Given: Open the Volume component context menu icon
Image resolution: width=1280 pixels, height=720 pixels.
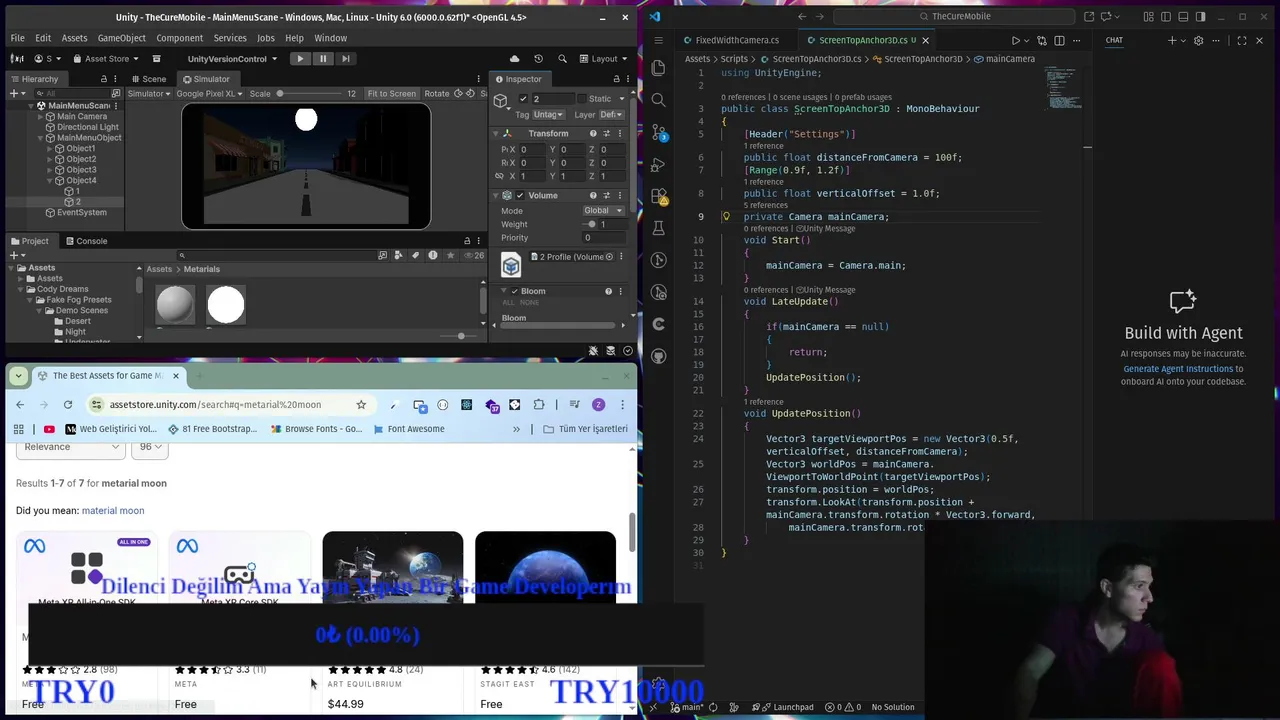Looking at the screenshot, I should point(622,195).
